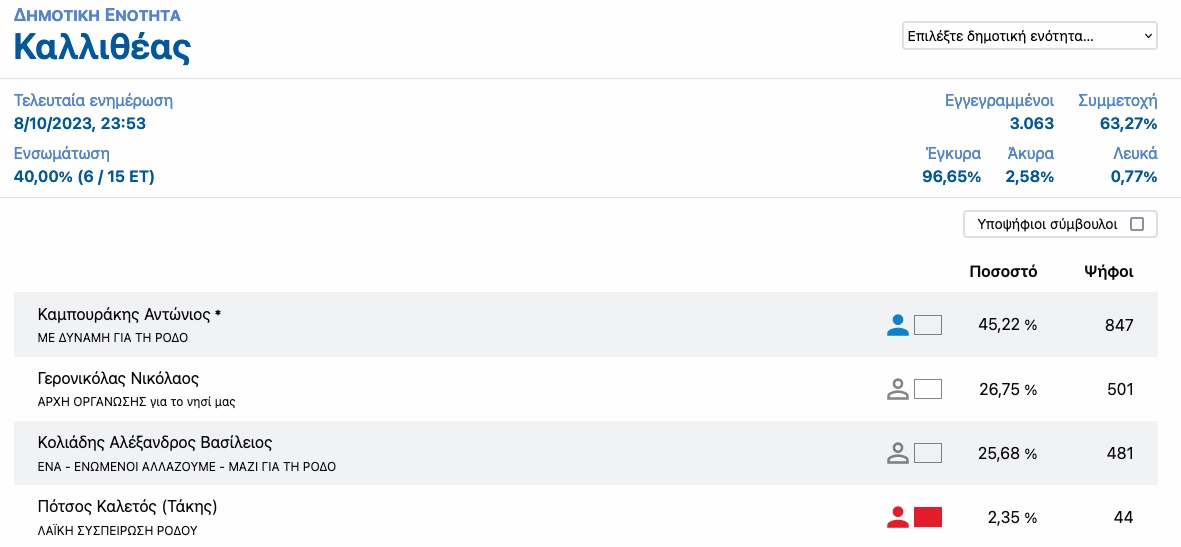Enable the Υποψήφιοι σύμβουλοι checkbox
The image size is (1181, 547).
(1137, 225)
